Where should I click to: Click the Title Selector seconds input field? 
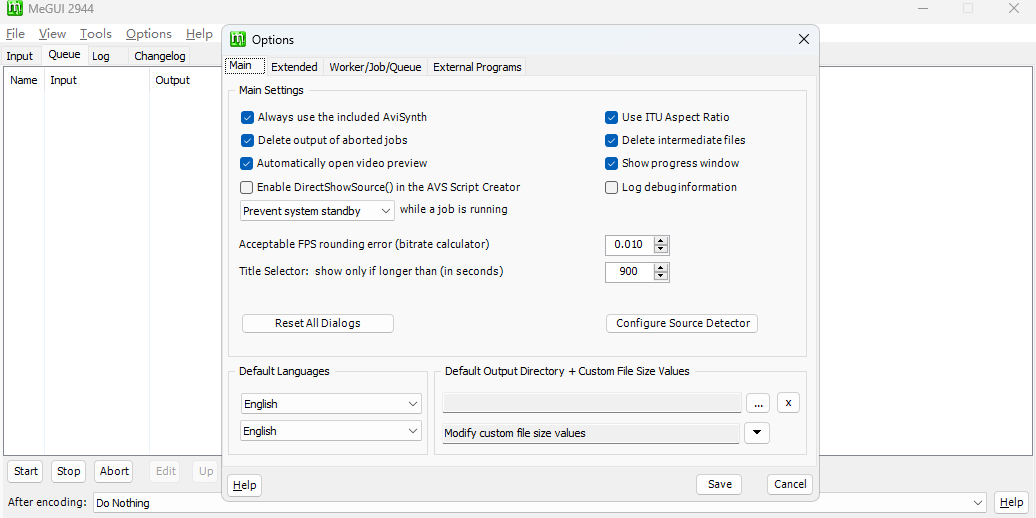[x=629, y=272]
